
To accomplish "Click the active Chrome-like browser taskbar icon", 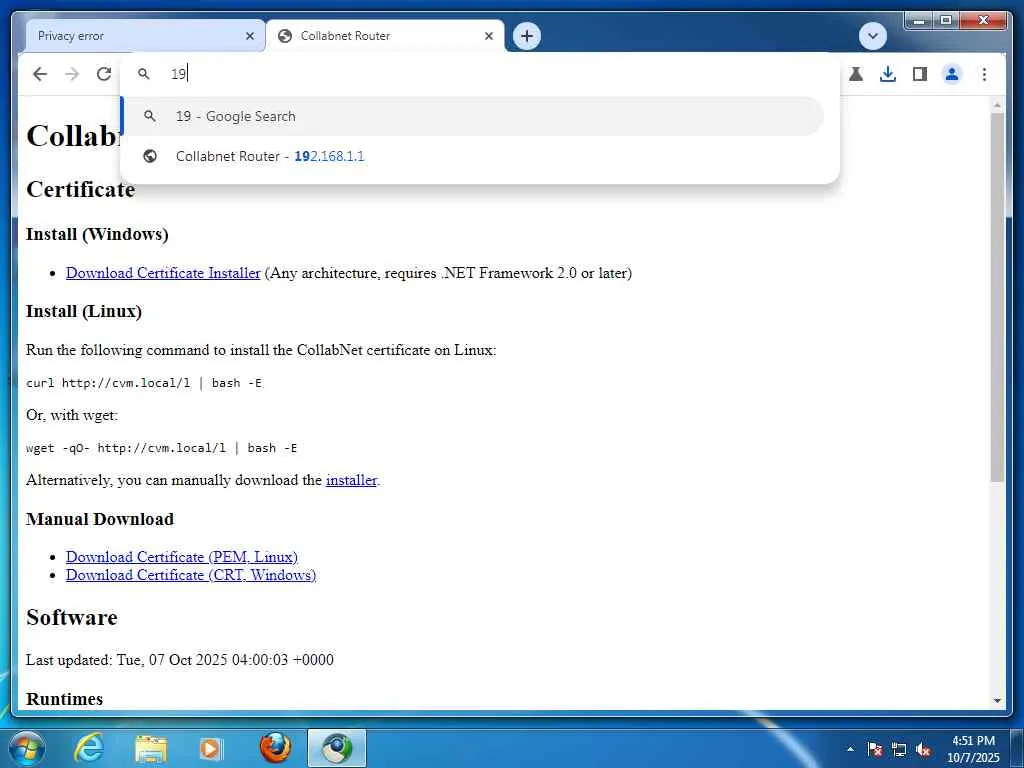I will pos(337,748).
